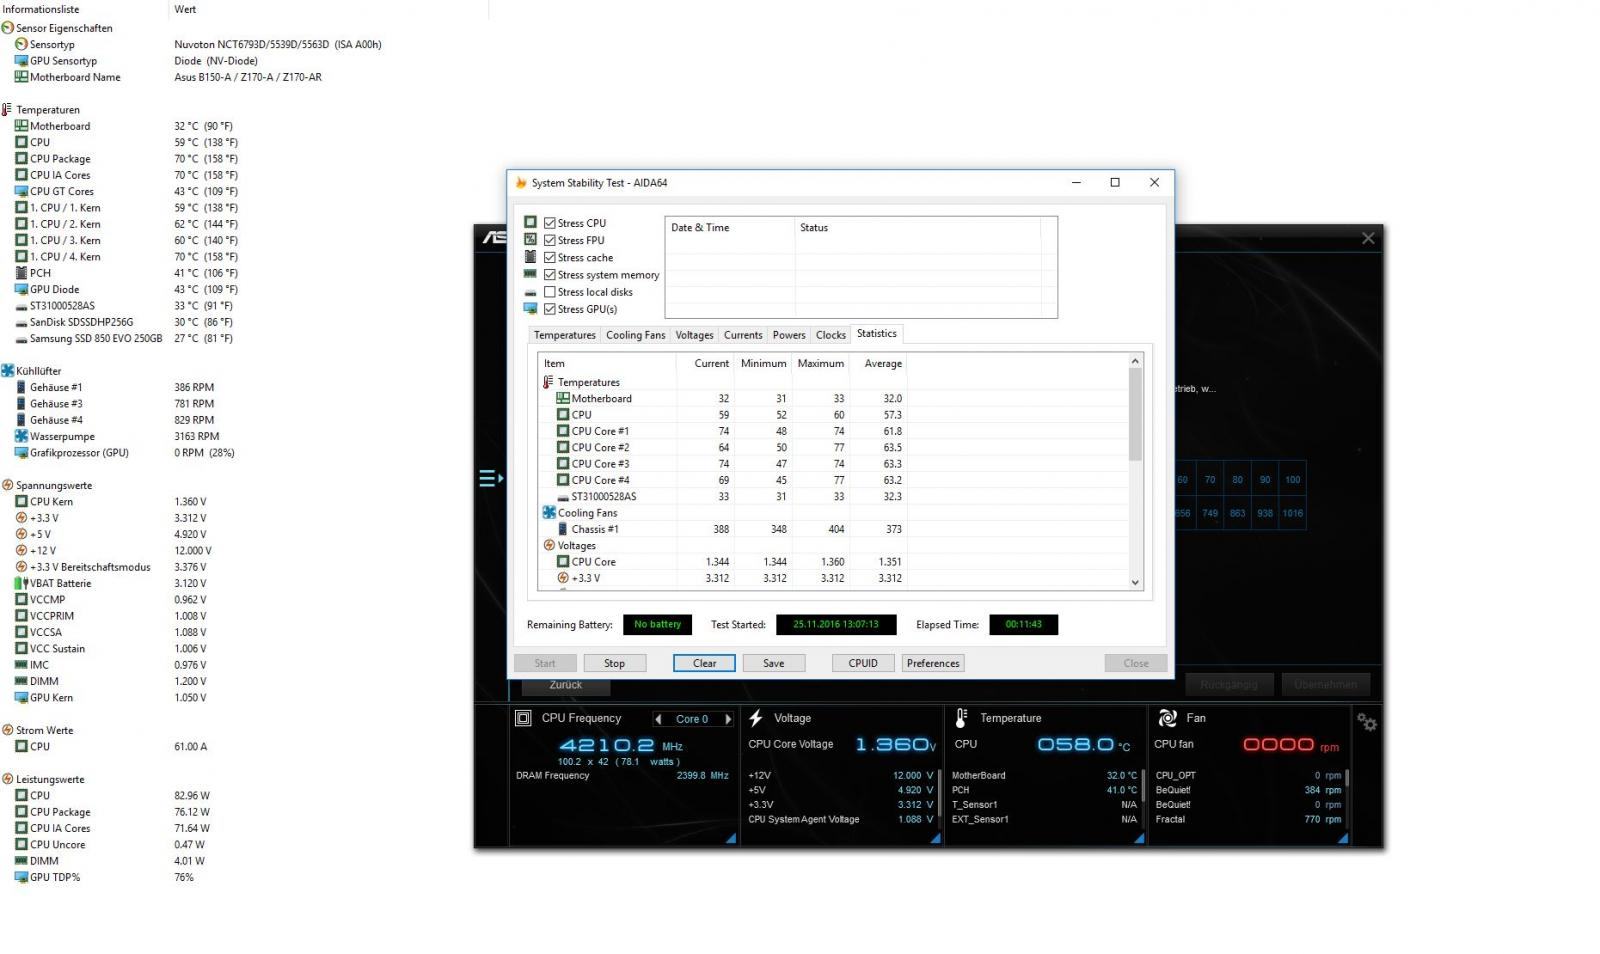
Task: Click the GPU Diode monitor icon
Action: [x=21, y=289]
